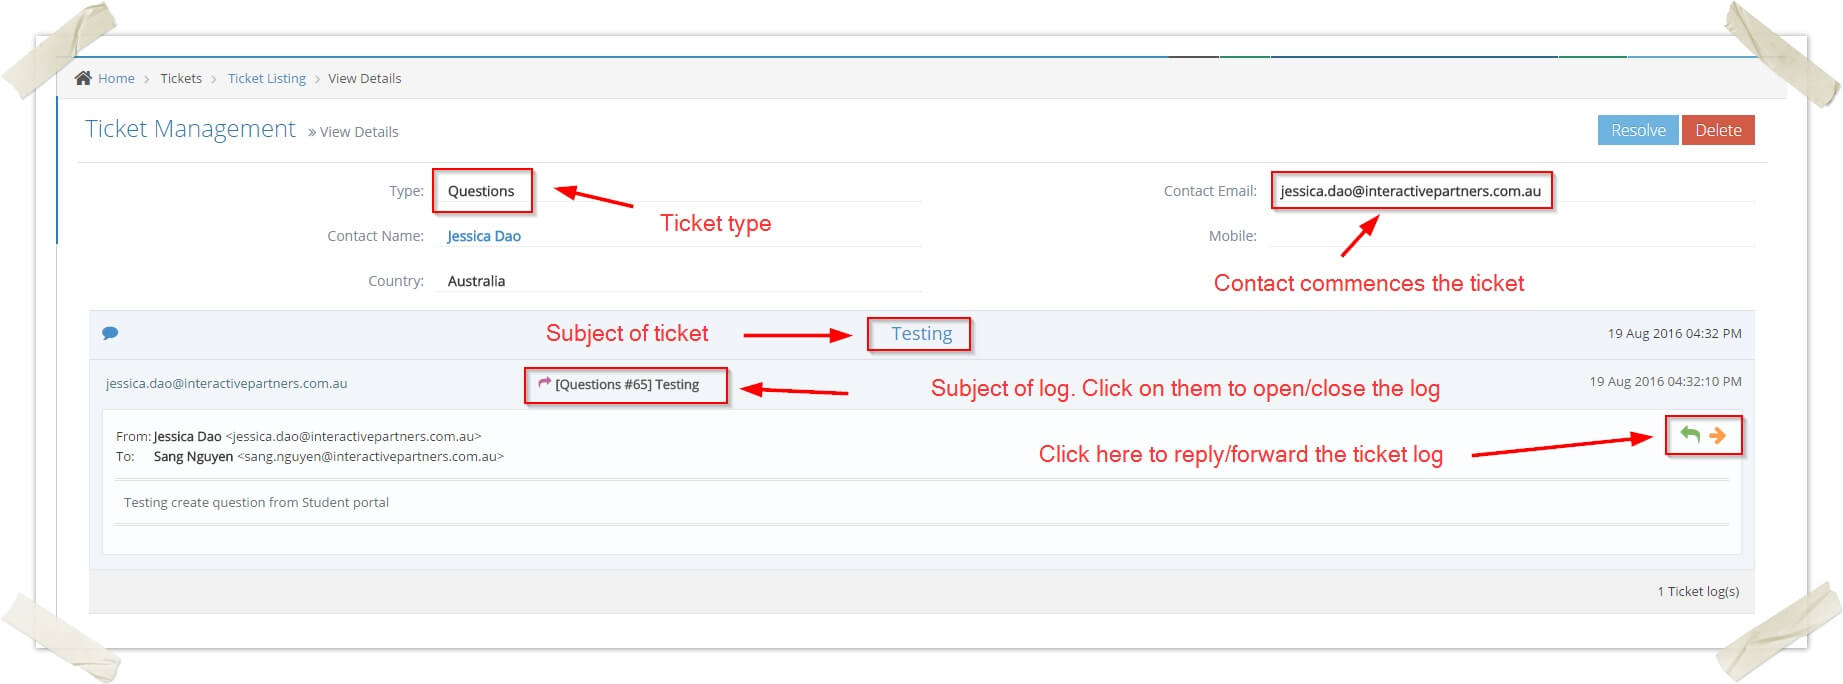1843x684 pixels.
Task: Click the log timestamp 19 Aug 2016 04:32:10 PM
Action: [x=1665, y=381]
